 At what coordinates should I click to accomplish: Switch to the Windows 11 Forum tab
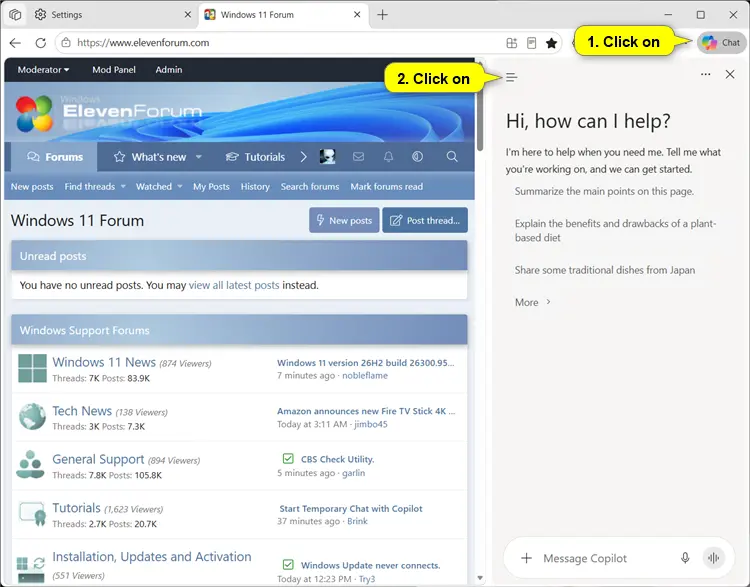pos(283,15)
